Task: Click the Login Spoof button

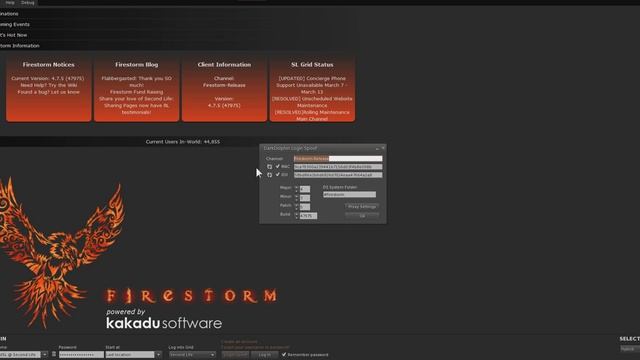Action: point(236,355)
